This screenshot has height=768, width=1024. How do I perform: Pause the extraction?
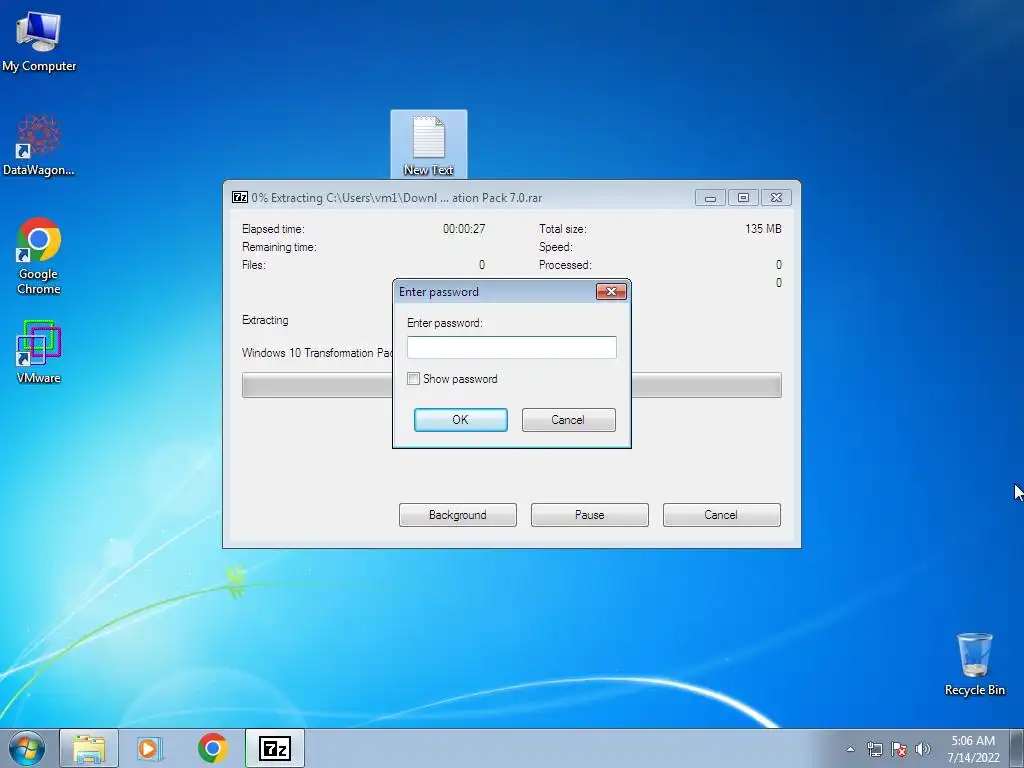[590, 515]
